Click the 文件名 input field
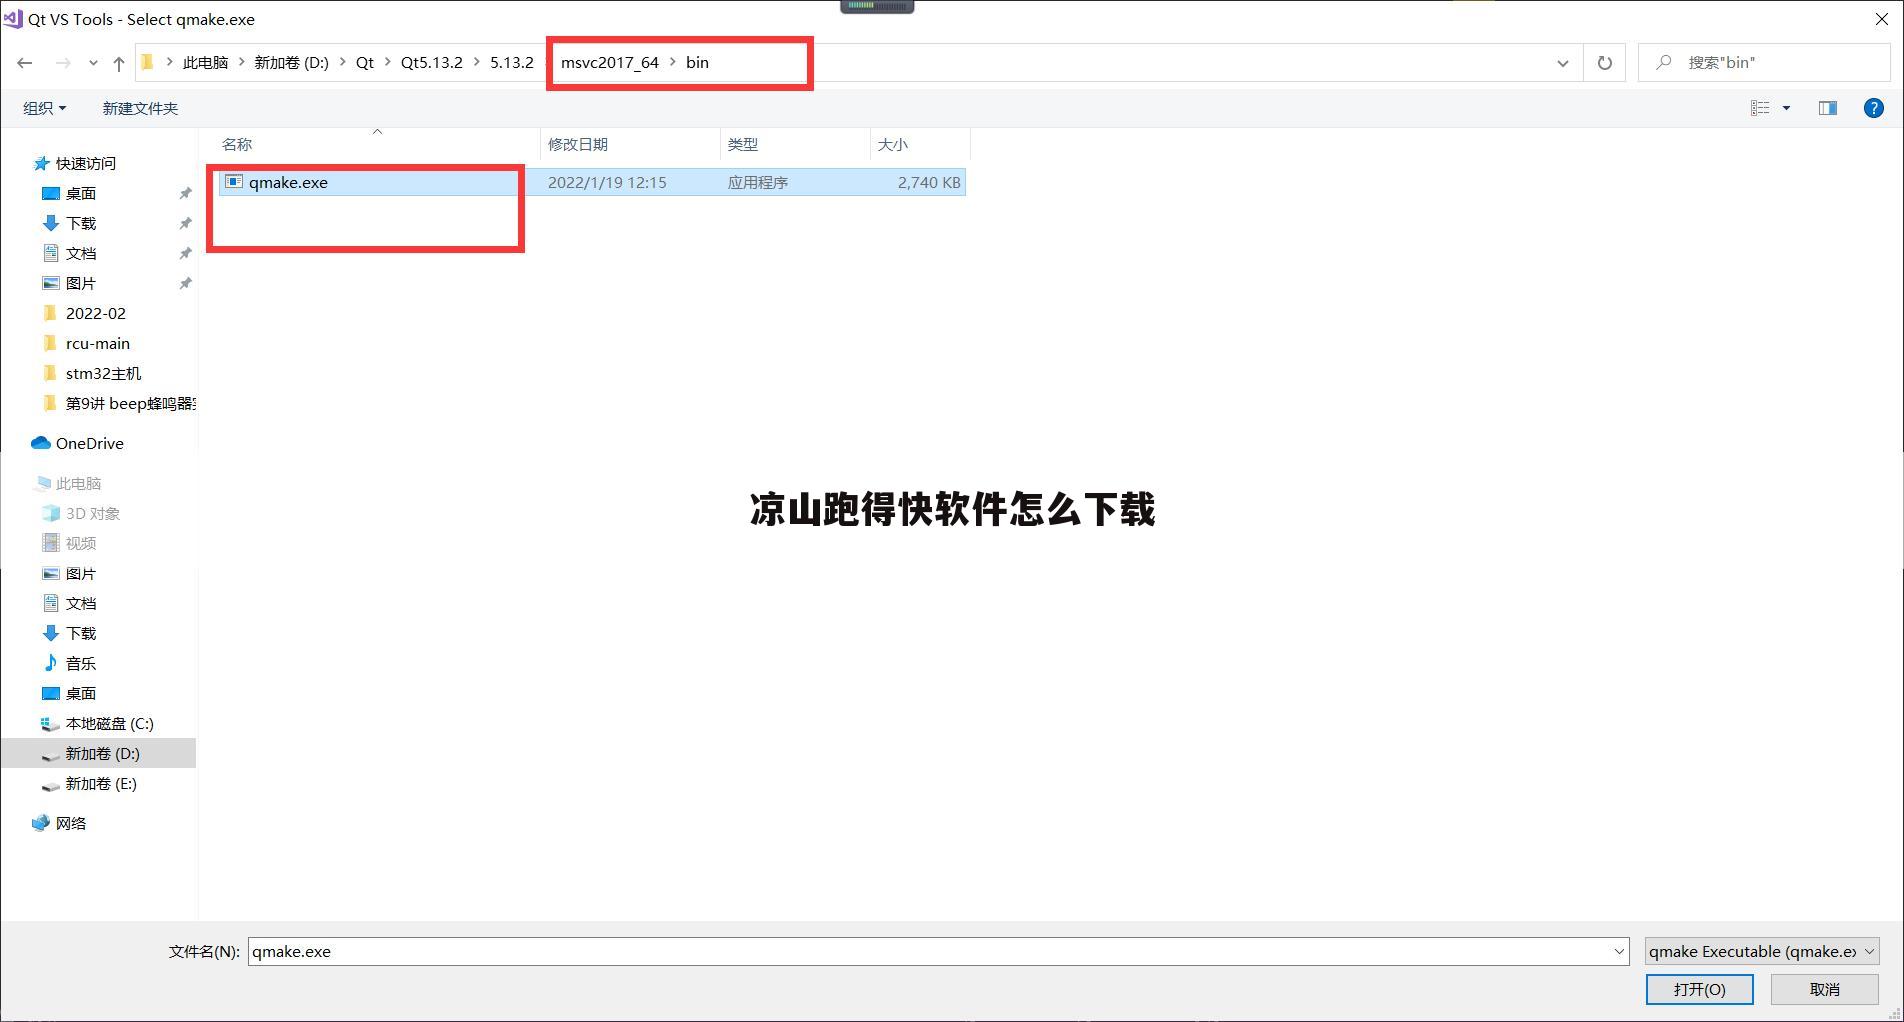Screen dimensions: 1904x1022 tap(930, 951)
